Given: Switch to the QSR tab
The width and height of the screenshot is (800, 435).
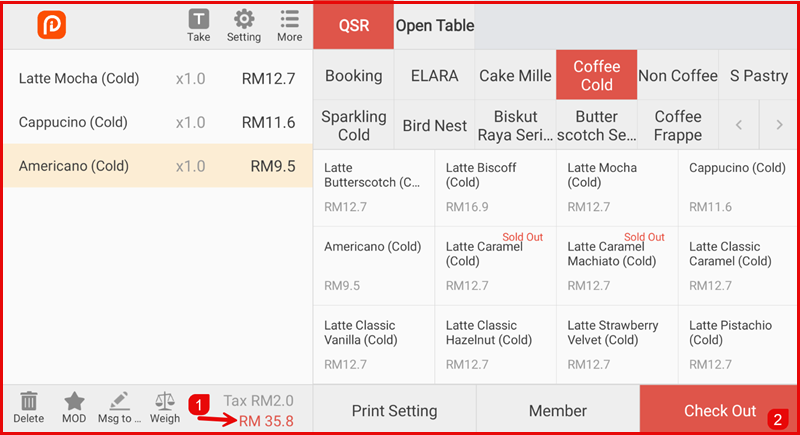Looking at the screenshot, I should pyautogui.click(x=353, y=25).
